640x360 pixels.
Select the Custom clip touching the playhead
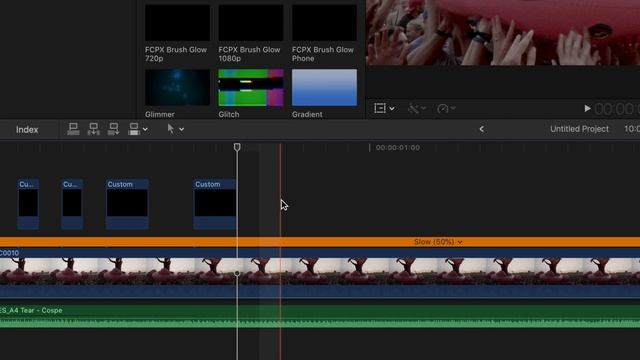tap(215, 204)
